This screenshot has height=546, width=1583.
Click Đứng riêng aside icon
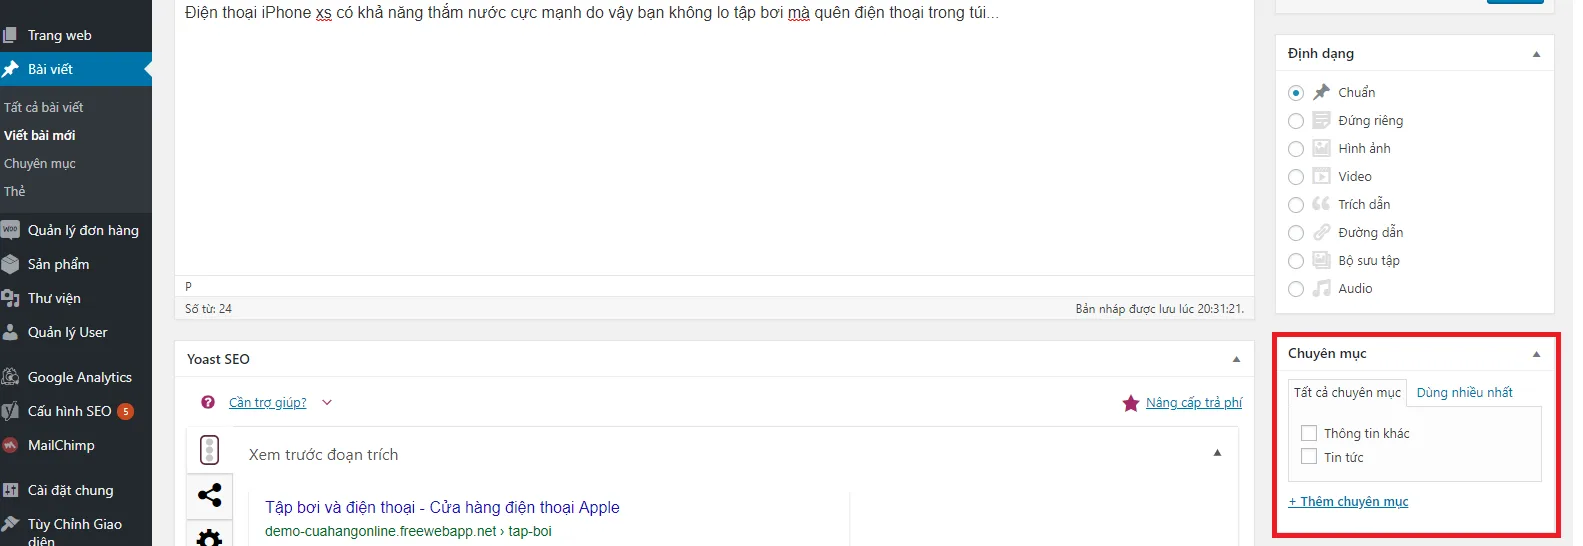tap(1321, 120)
